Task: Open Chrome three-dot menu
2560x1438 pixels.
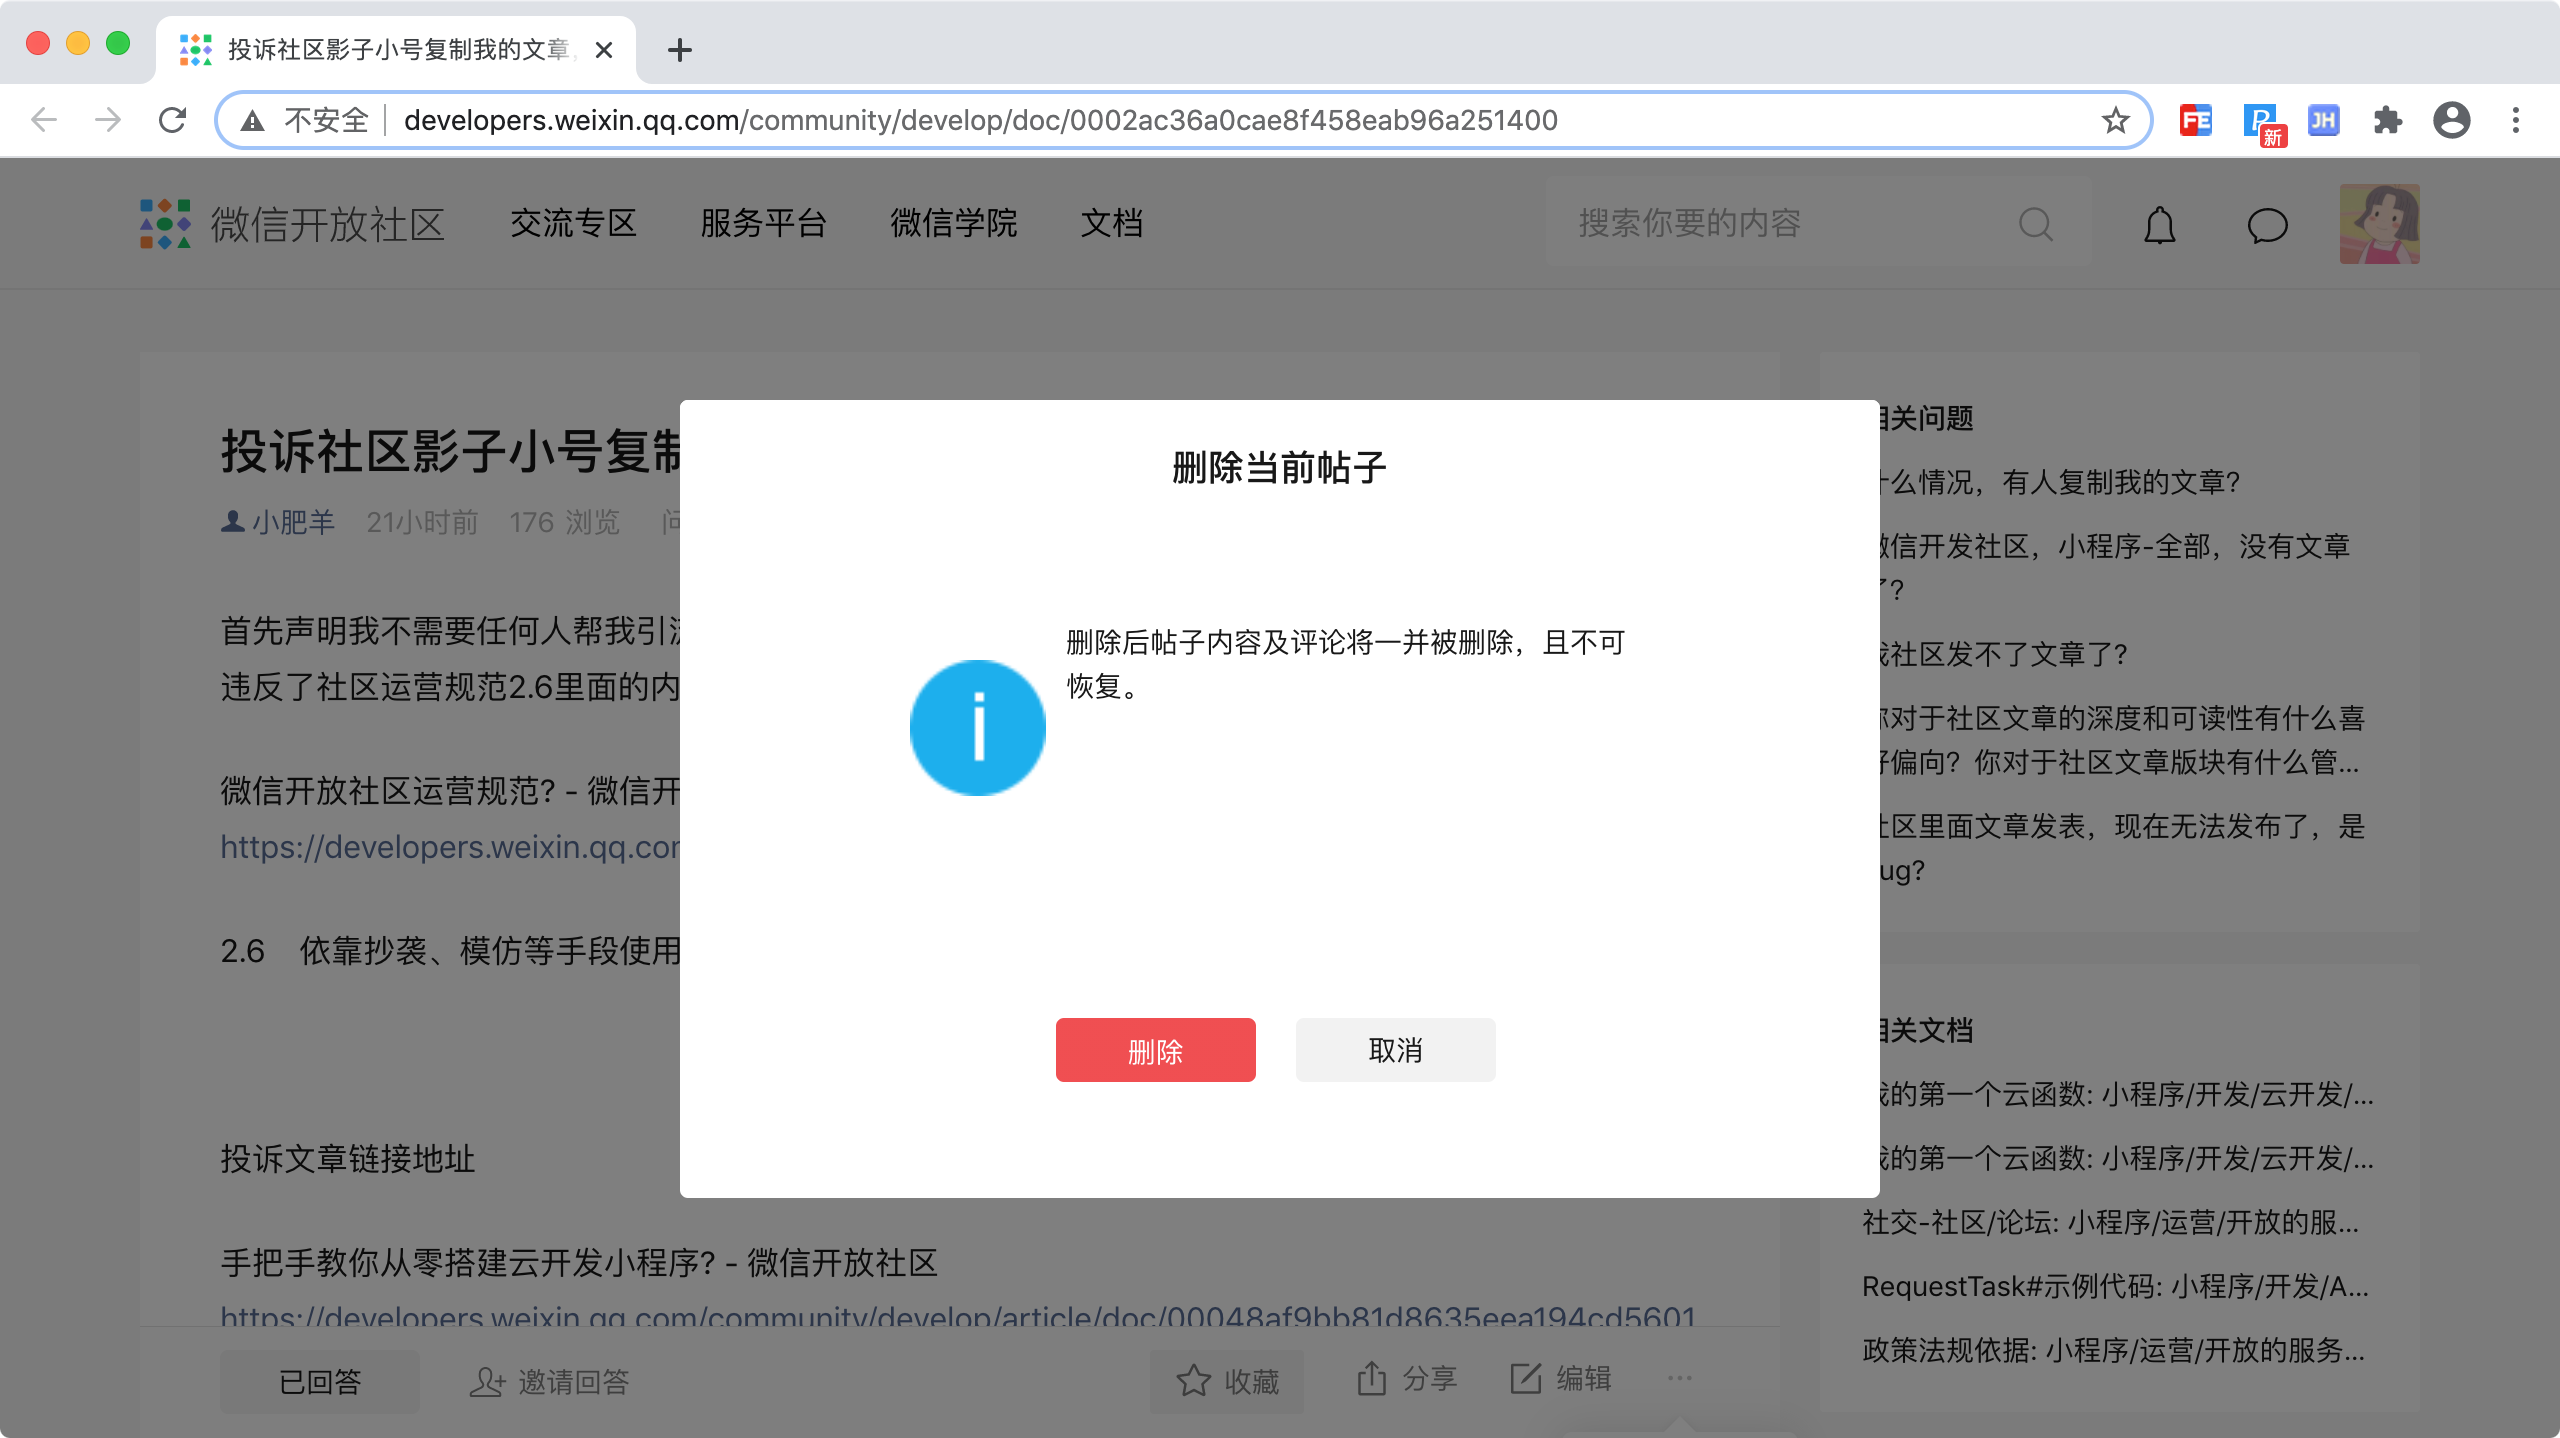Action: tap(2516, 121)
